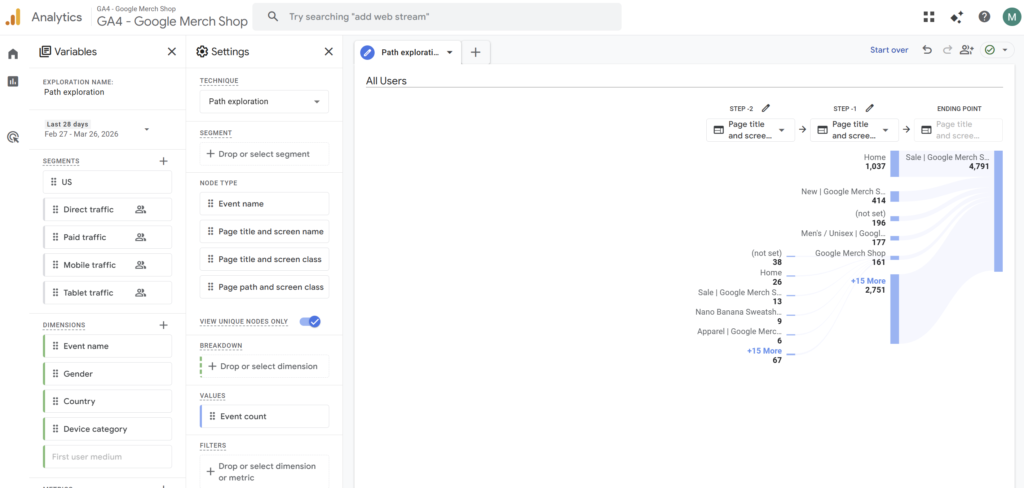Open Reports icon in left sidebar
The image size is (1024, 488).
point(13,81)
